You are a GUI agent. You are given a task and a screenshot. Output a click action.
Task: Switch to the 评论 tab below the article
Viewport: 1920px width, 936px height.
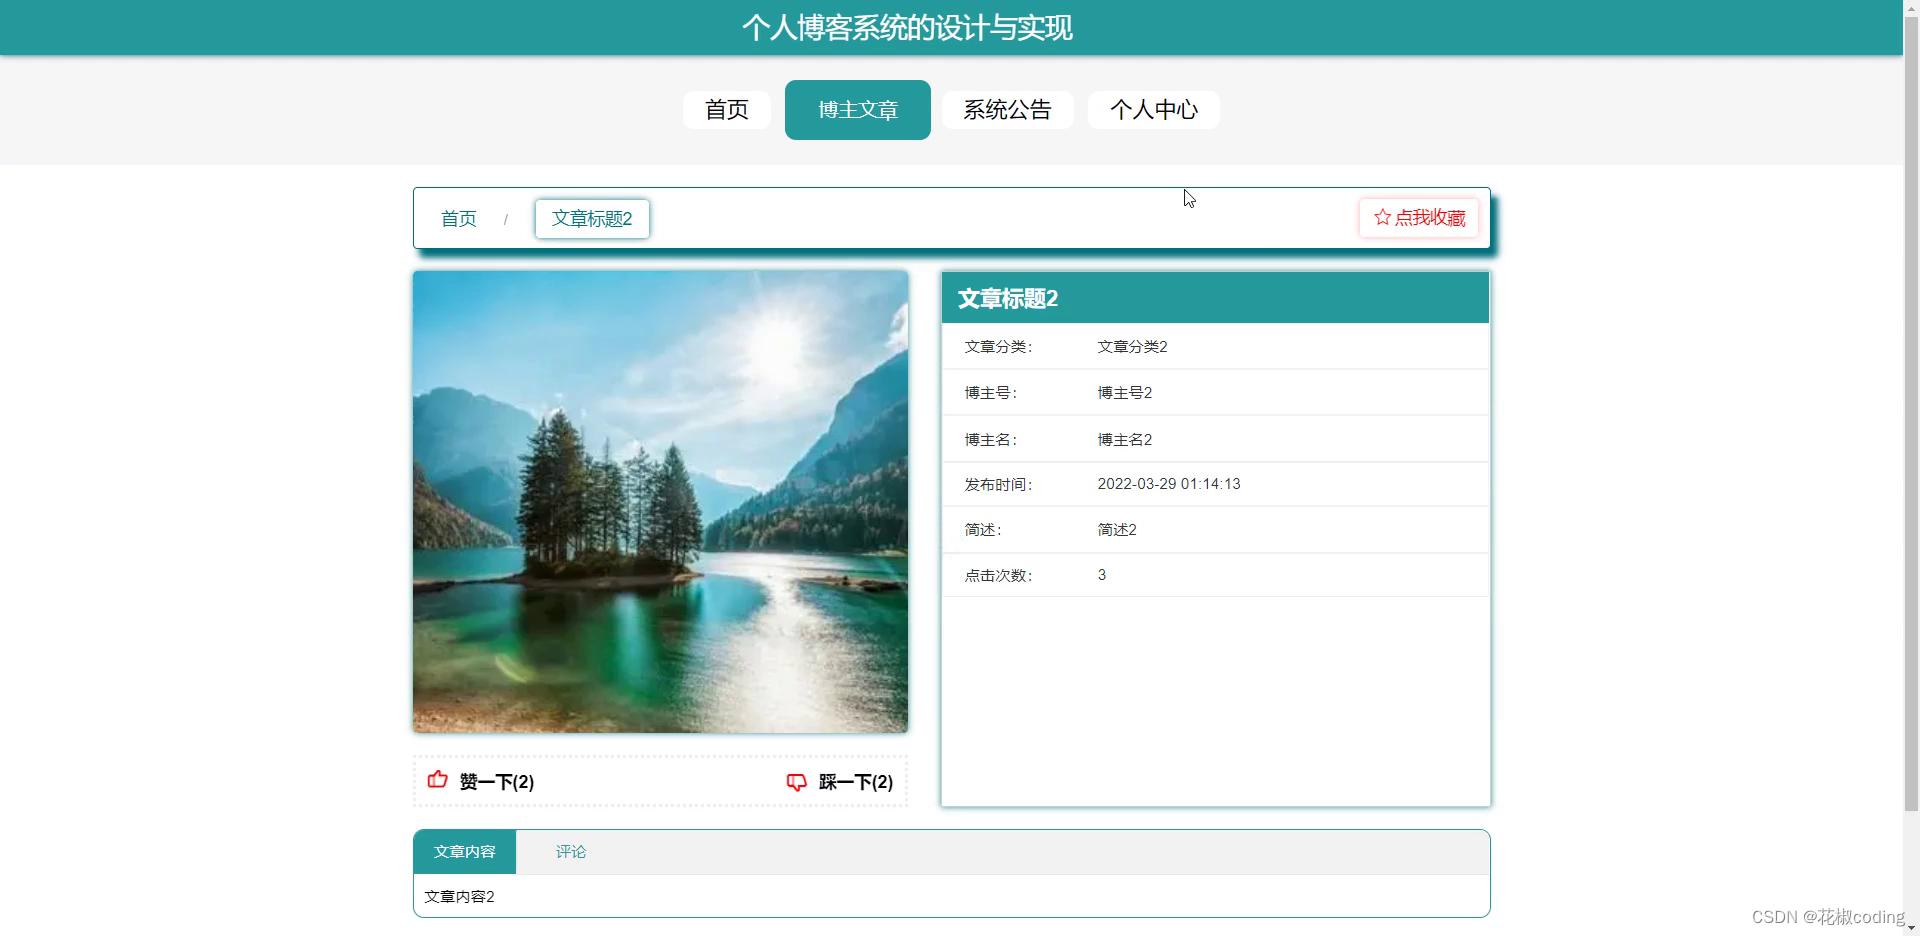click(570, 851)
